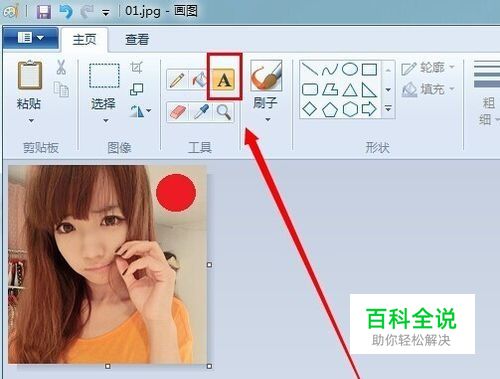Choose the Right triangle shape
500x379 pixels.
pos(369,90)
